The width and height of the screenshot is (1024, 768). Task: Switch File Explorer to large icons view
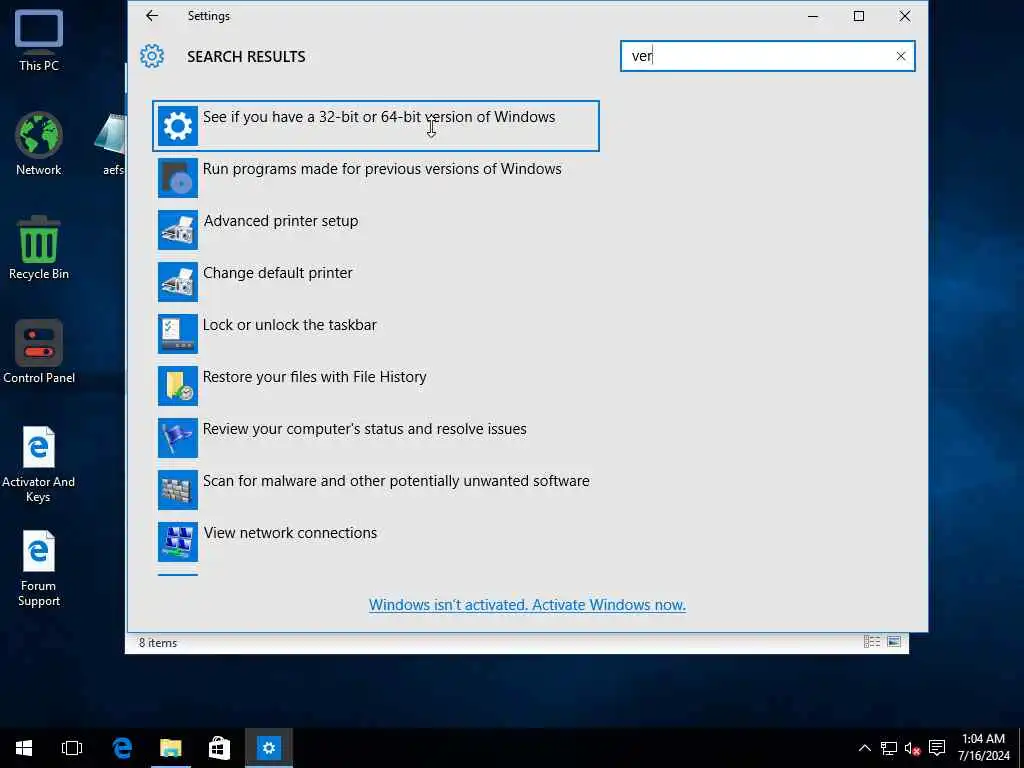point(894,642)
